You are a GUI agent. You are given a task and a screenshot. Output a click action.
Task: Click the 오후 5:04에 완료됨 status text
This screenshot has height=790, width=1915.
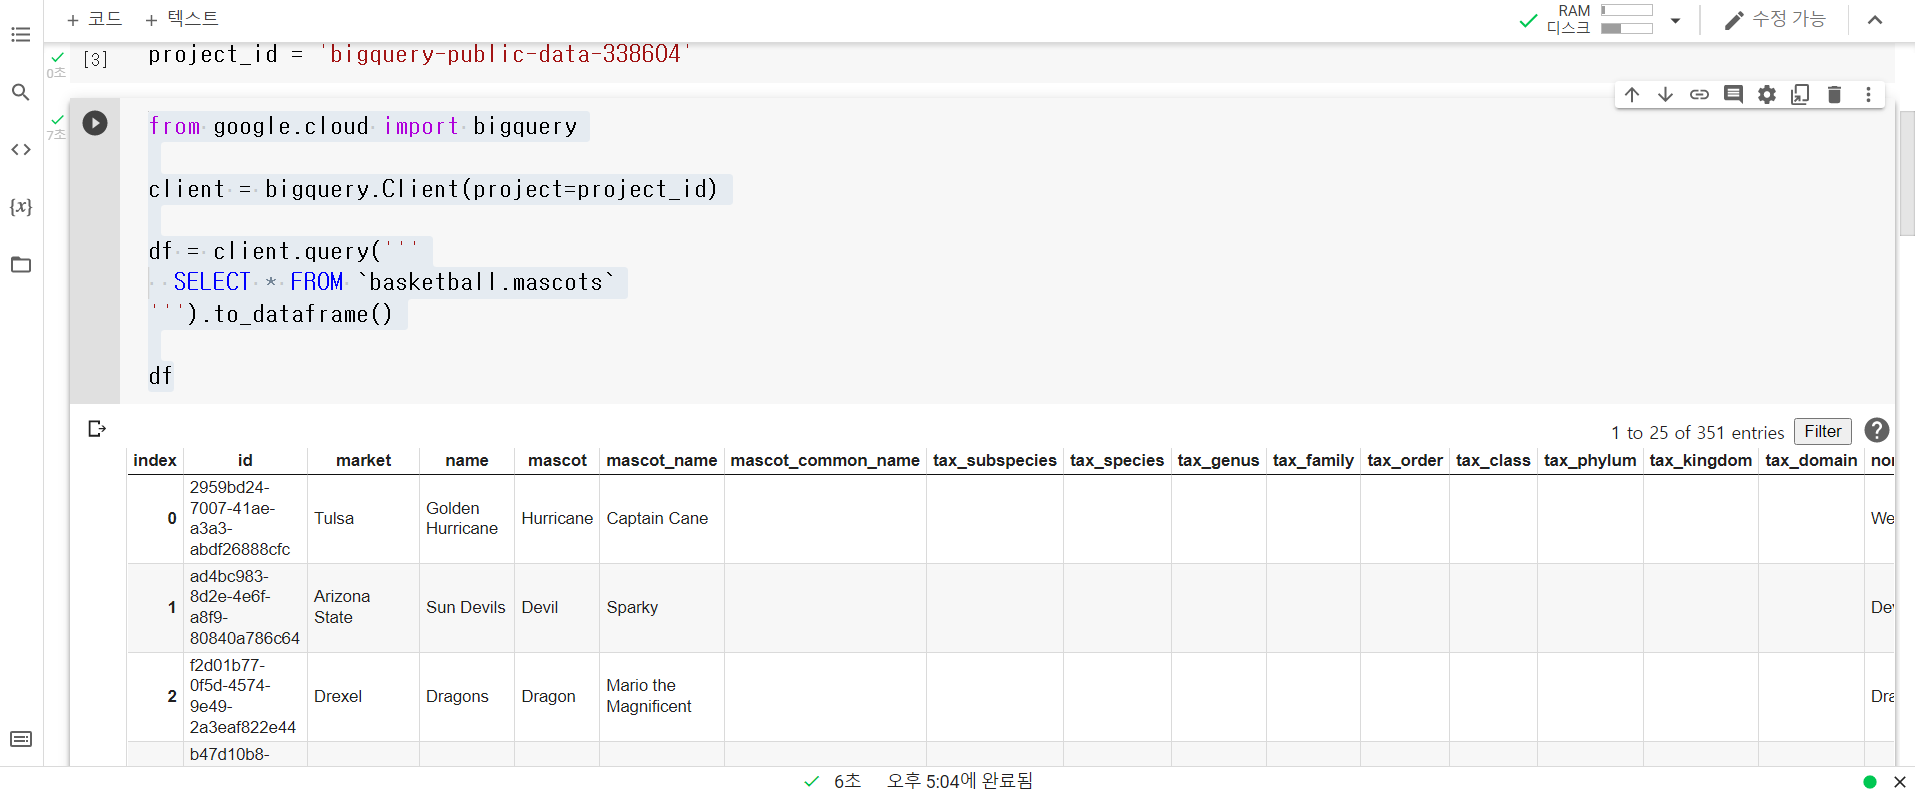pos(959,781)
